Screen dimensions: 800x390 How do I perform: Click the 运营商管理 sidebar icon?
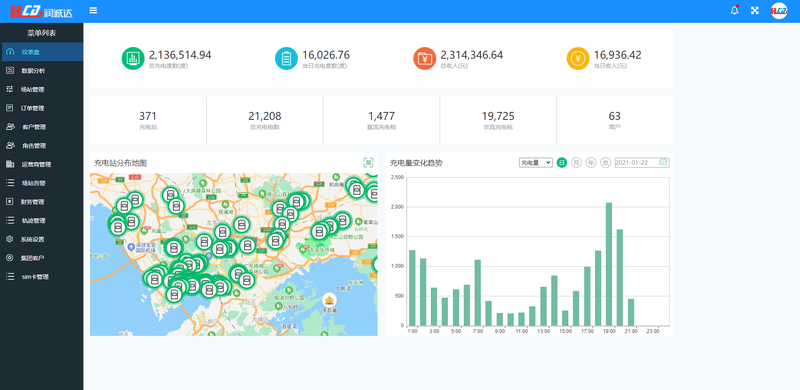tap(10, 164)
